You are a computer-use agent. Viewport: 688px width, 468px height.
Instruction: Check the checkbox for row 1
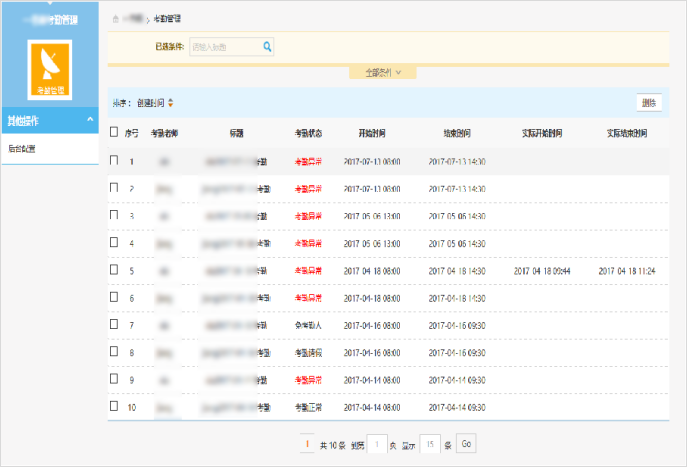tap(114, 160)
